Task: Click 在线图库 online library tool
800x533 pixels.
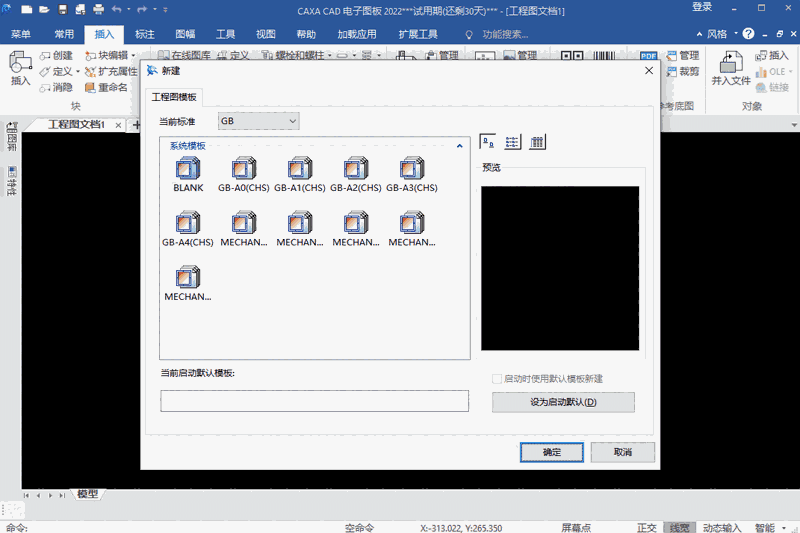Action: [184, 55]
